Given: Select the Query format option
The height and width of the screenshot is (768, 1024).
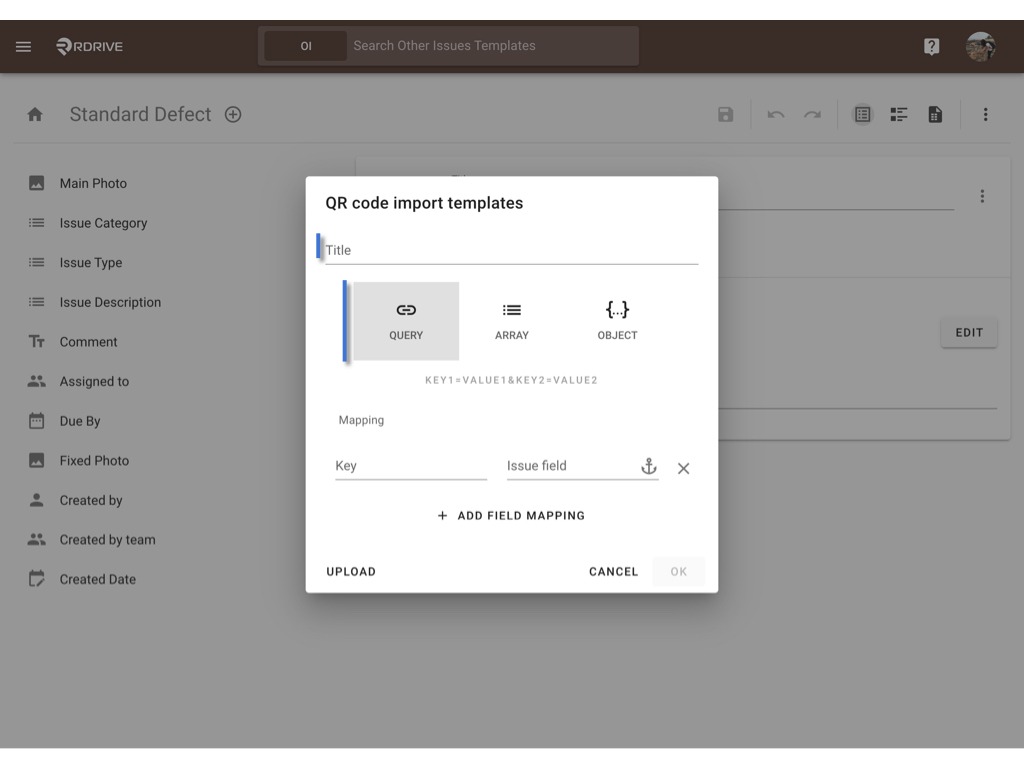Looking at the screenshot, I should (406, 321).
